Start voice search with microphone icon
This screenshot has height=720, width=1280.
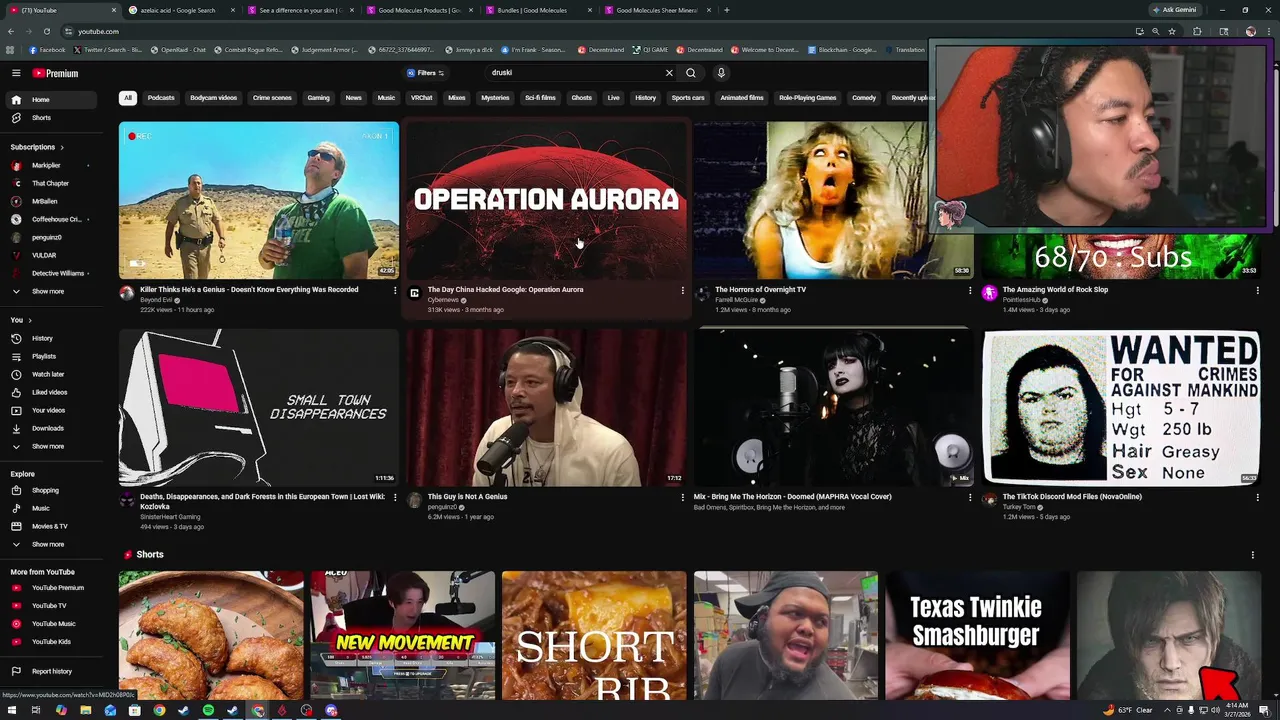click(x=720, y=73)
